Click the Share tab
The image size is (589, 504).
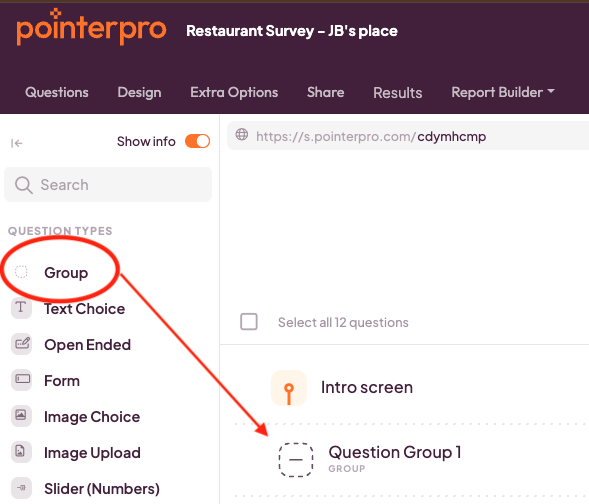325,92
